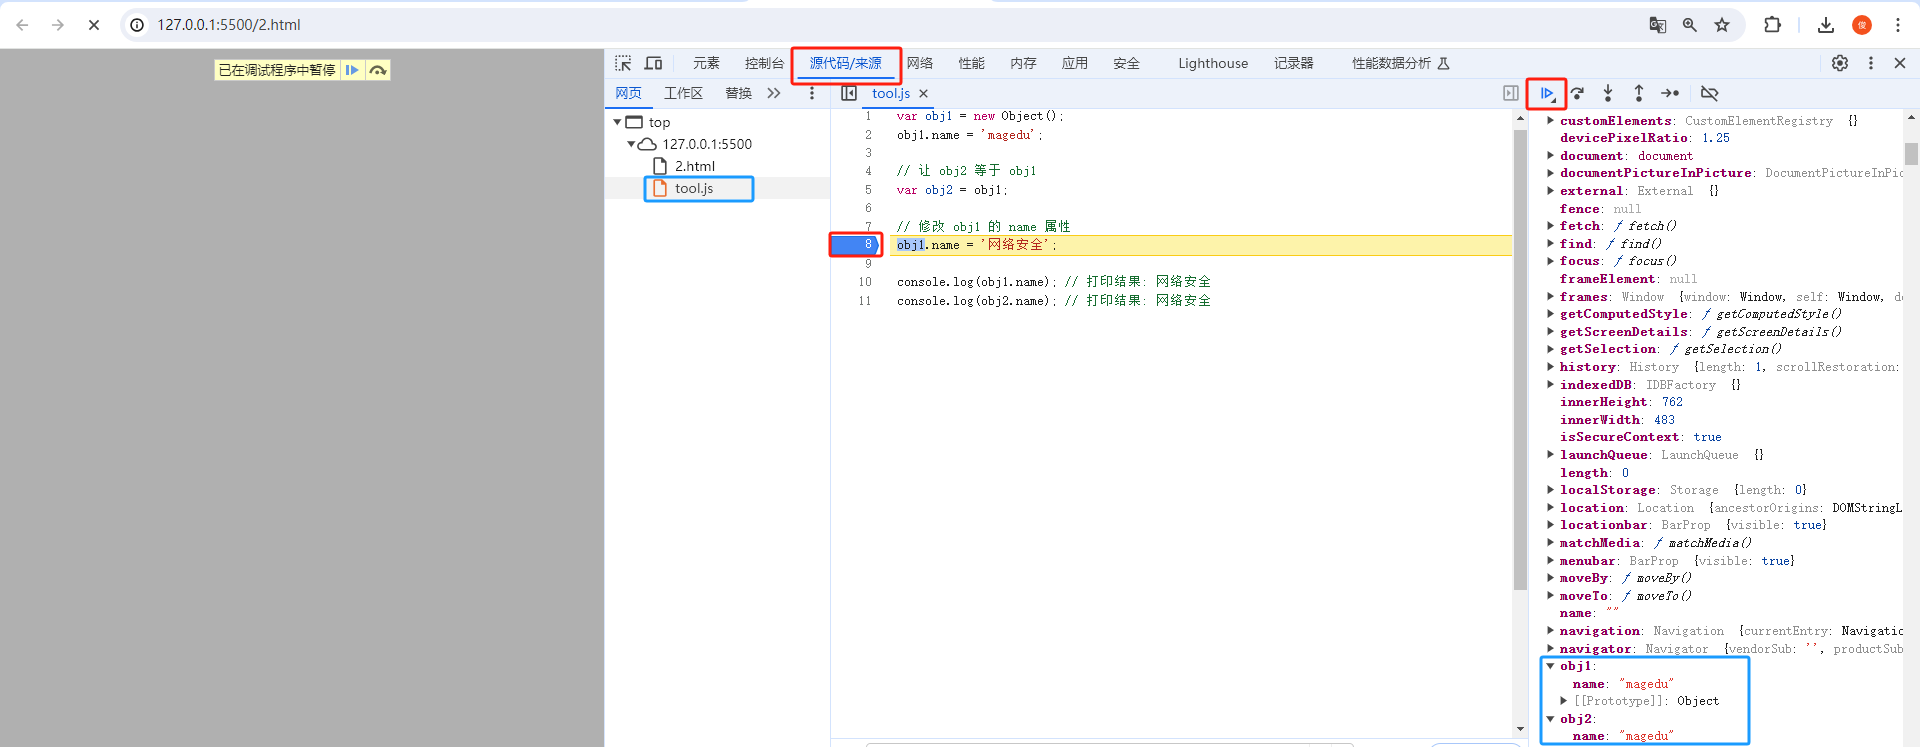The image size is (1920, 747).
Task: Open the 内存 panel tab
Action: click(x=1023, y=63)
